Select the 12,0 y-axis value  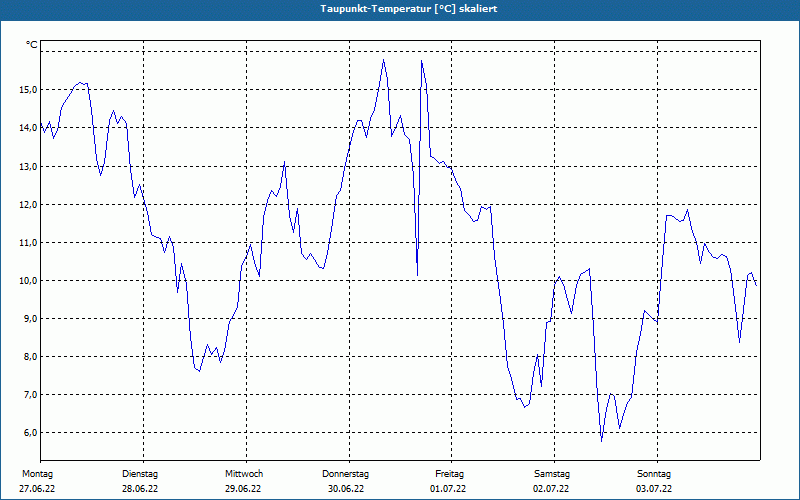coord(28,205)
